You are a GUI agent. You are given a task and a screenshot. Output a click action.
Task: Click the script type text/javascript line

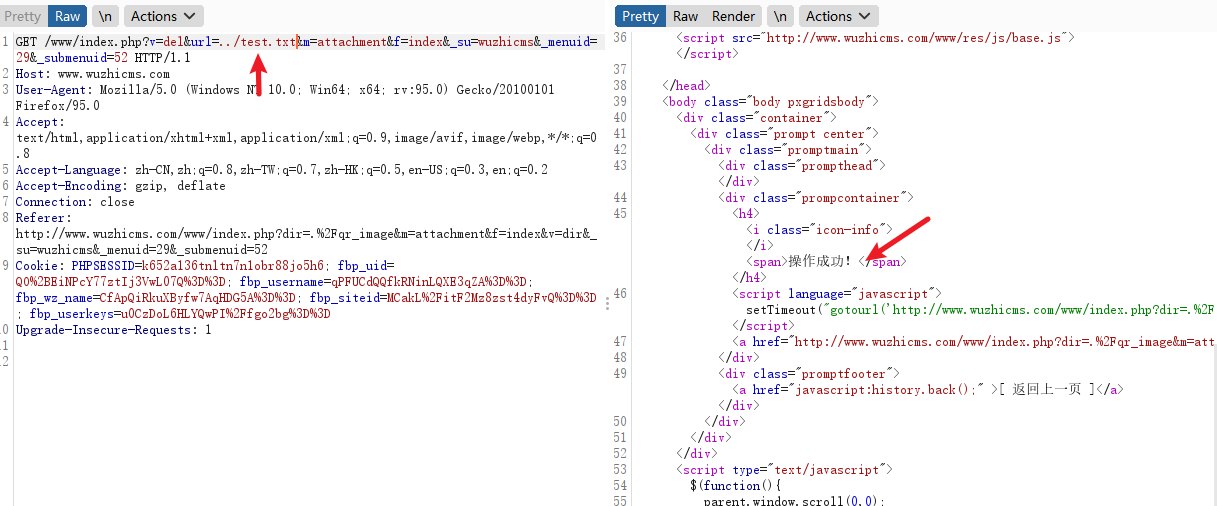(785, 470)
